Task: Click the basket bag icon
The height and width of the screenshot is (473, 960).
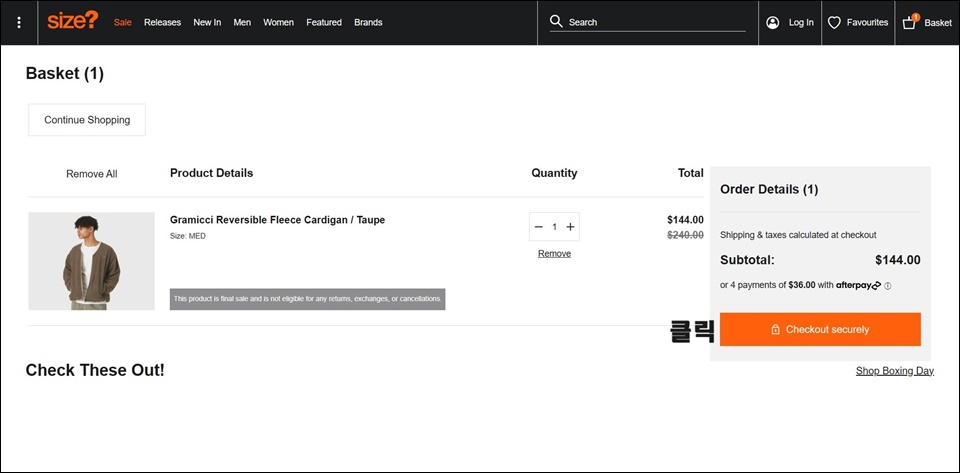Action: pyautogui.click(x=910, y=22)
